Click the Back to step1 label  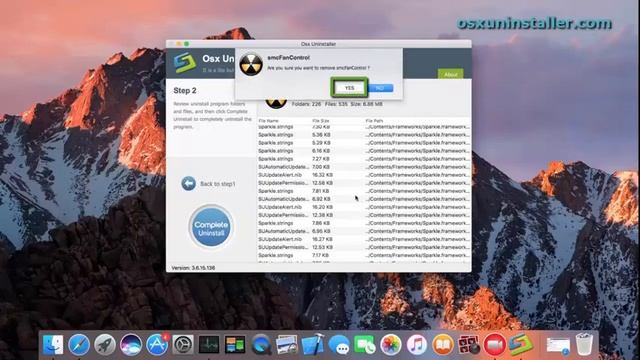click(x=218, y=184)
